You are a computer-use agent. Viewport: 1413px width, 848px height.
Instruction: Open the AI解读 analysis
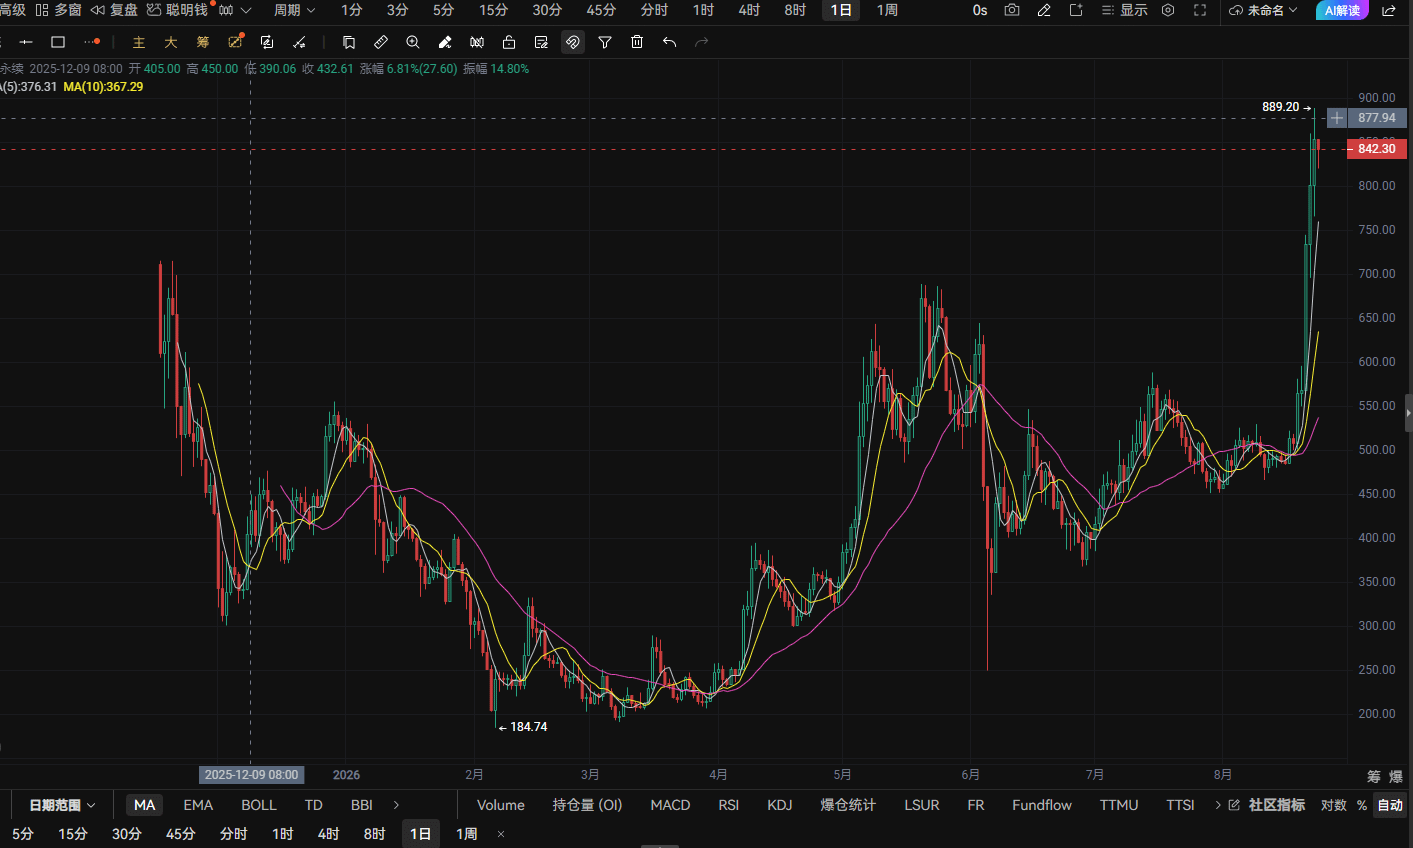[1342, 10]
